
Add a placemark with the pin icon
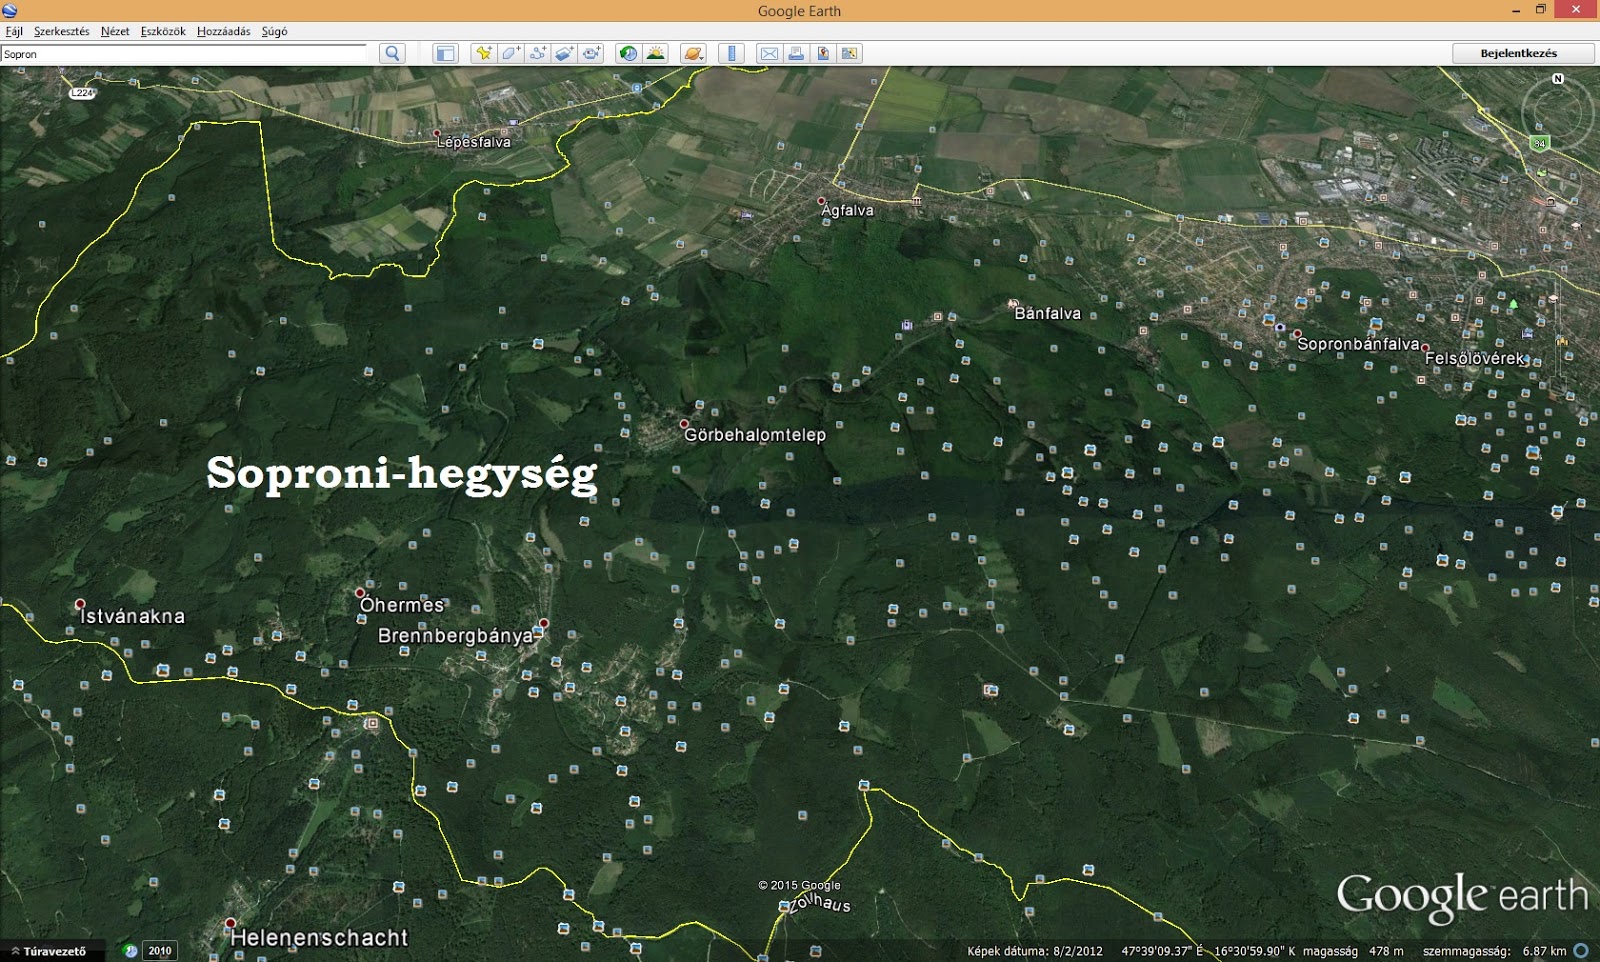(x=484, y=54)
